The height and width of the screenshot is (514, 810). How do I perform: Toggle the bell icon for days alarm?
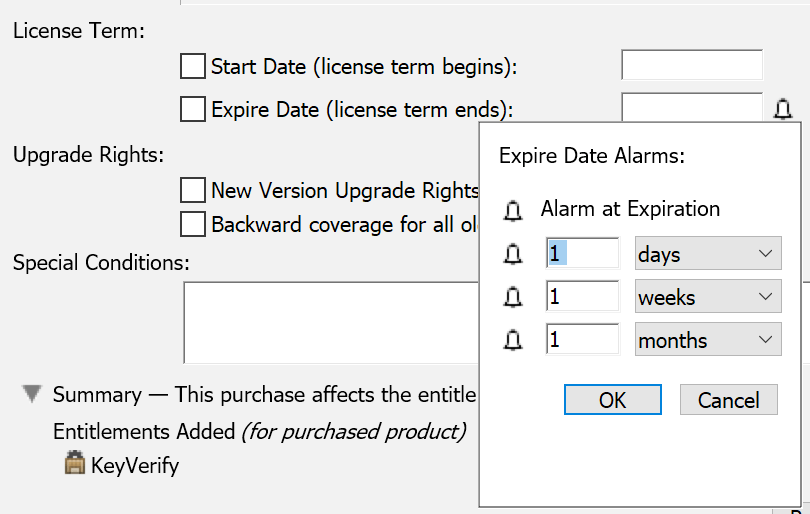tap(513, 255)
